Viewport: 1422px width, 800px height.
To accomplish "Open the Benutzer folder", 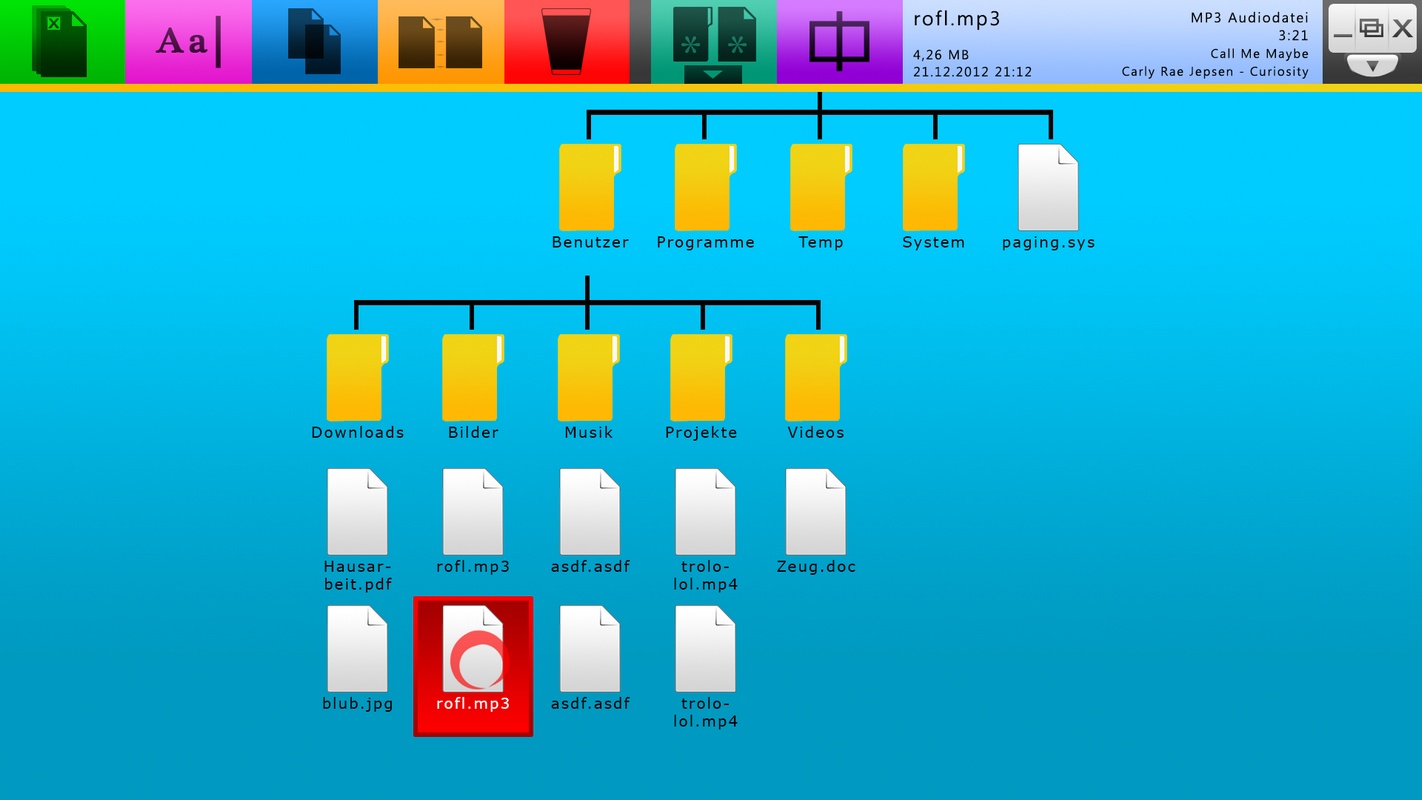I will tap(589, 188).
